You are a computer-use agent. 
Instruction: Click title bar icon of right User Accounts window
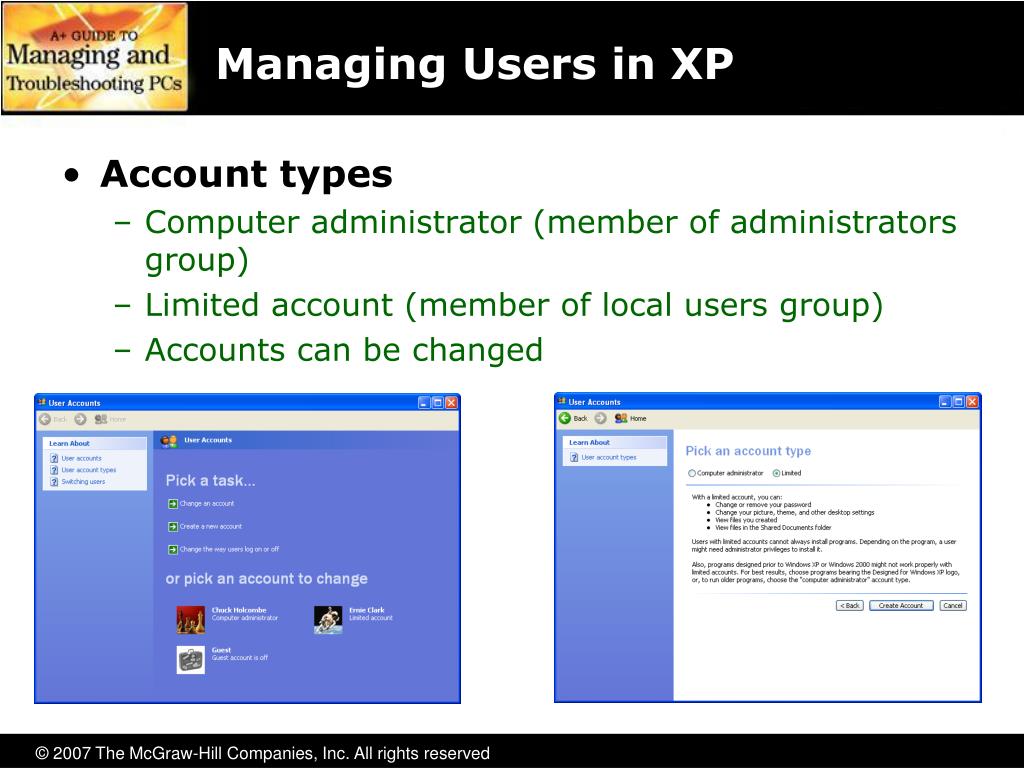[562, 401]
